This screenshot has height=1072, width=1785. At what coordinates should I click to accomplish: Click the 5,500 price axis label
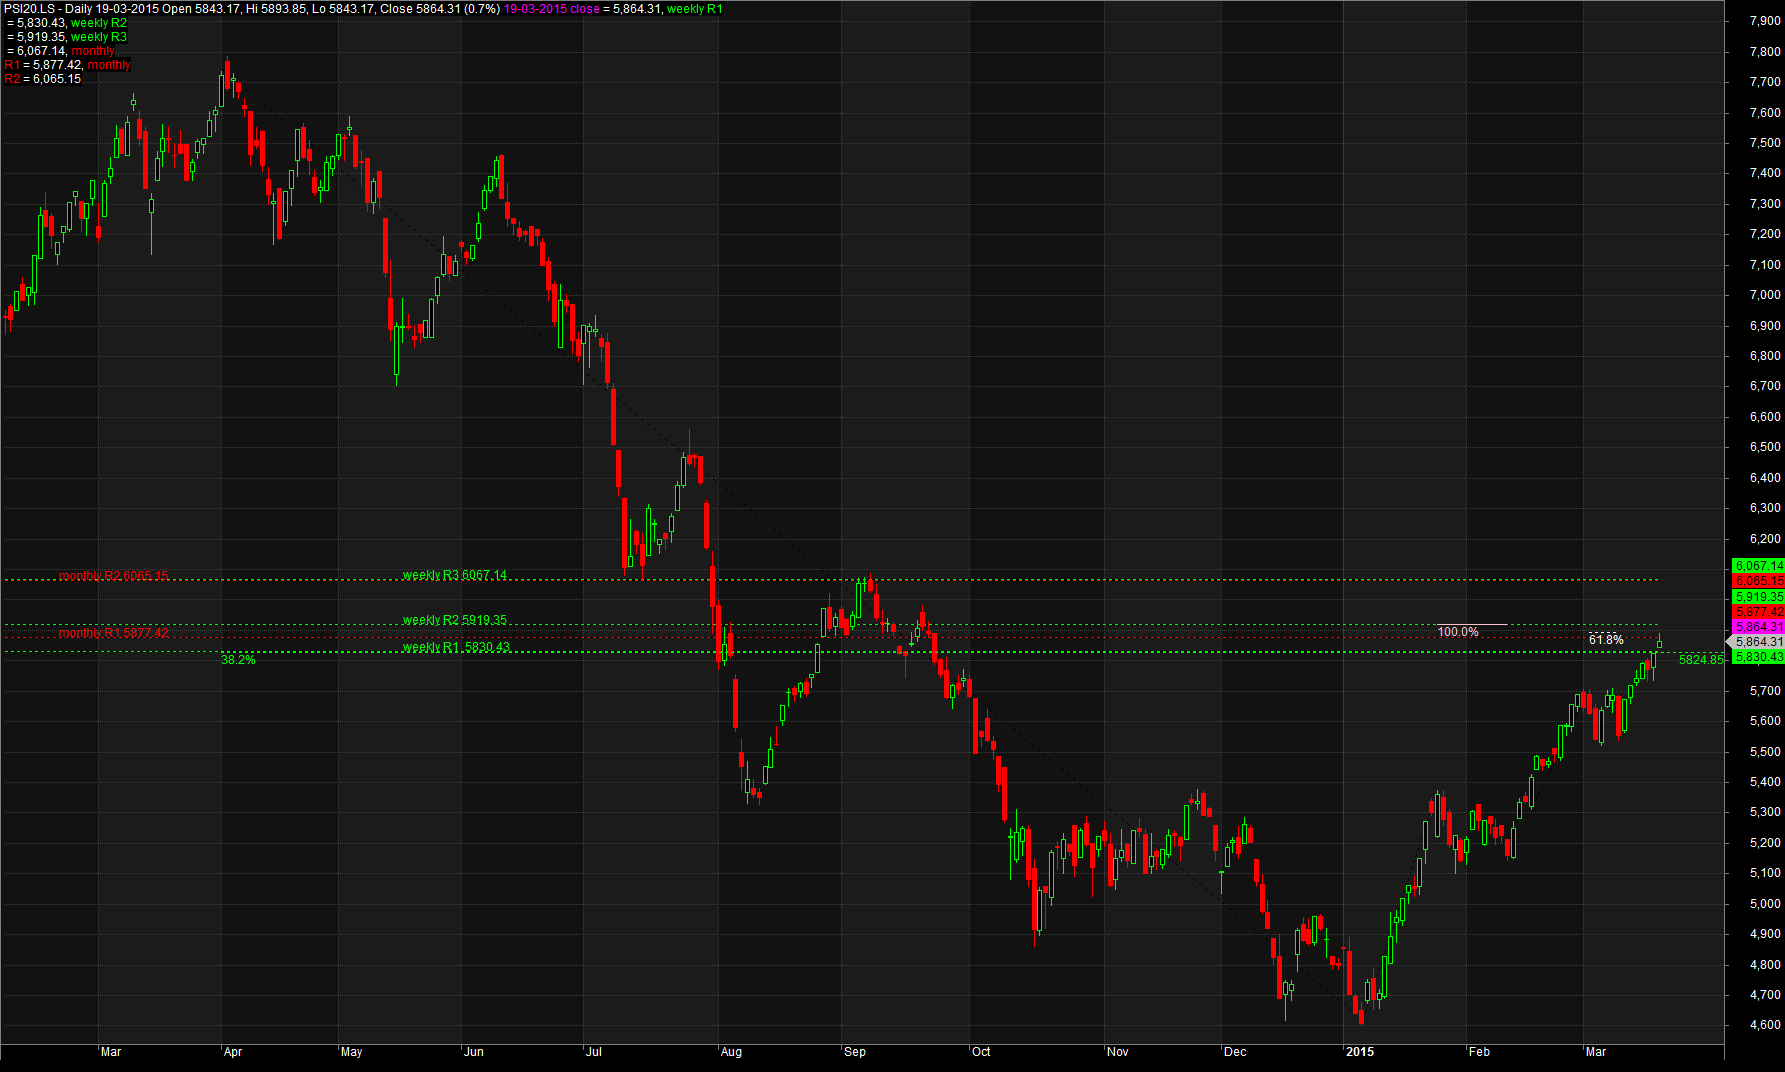(x=1765, y=752)
